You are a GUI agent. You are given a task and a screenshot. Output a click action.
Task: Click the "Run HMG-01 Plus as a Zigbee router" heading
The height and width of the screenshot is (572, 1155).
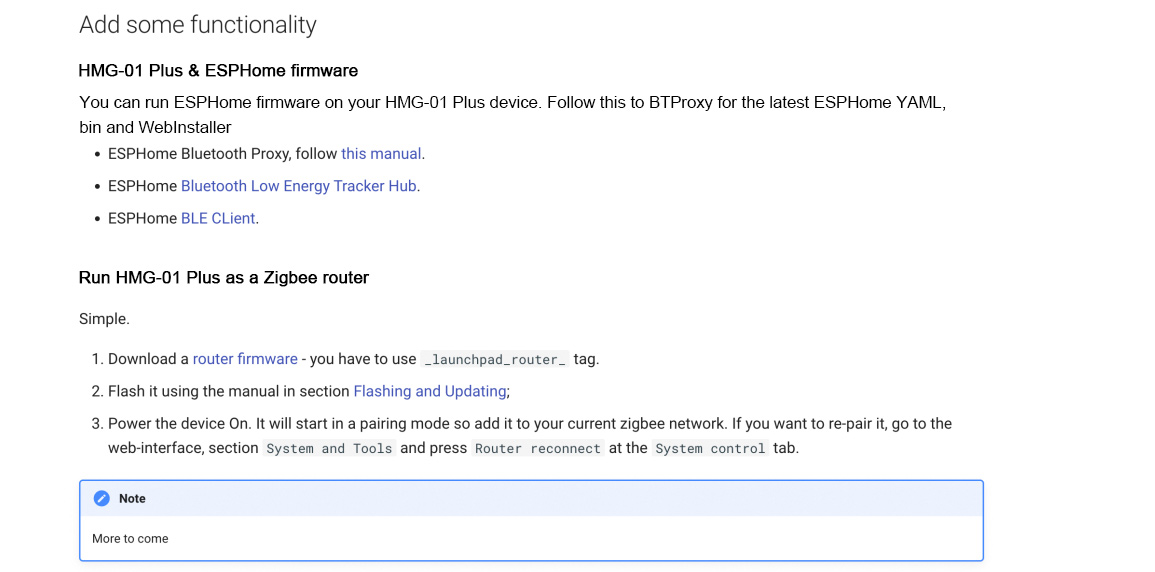tap(224, 278)
